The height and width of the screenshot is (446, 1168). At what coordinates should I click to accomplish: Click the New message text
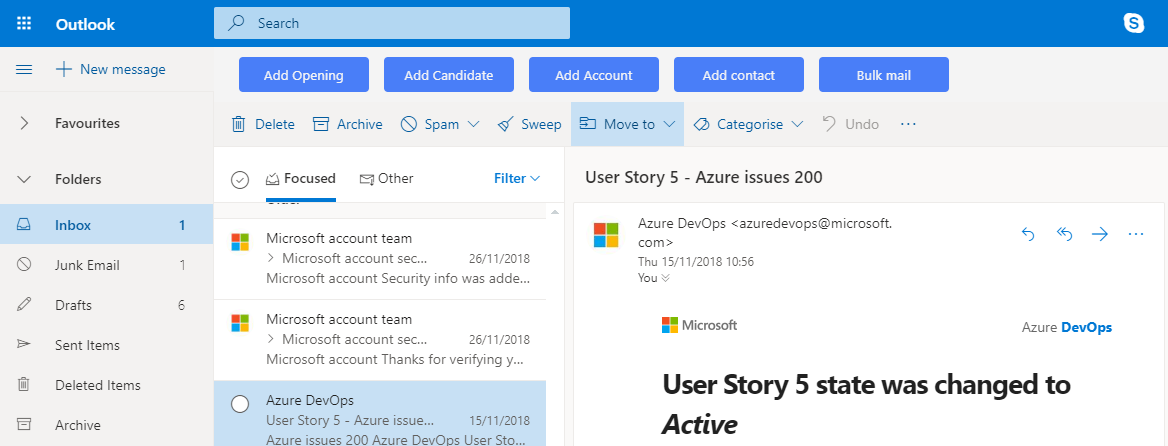123,69
